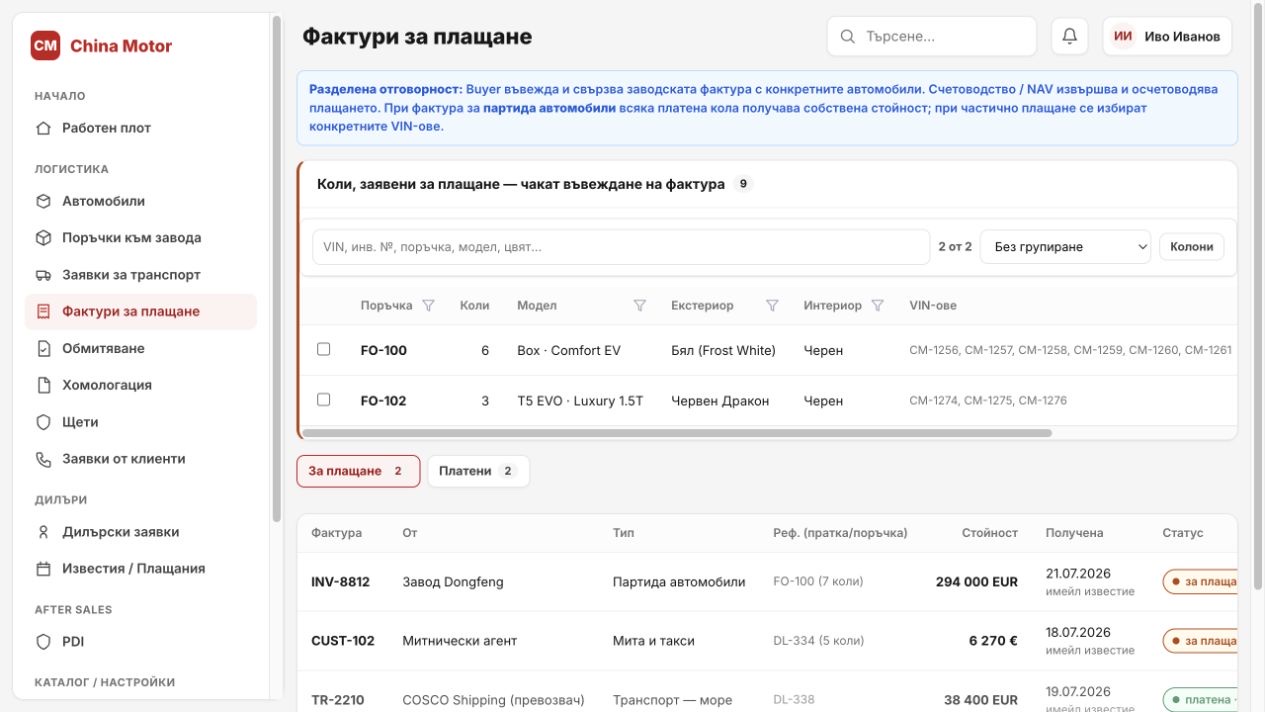Switch to the Платени tab
Screen dimensions: 1265x712
(478, 471)
